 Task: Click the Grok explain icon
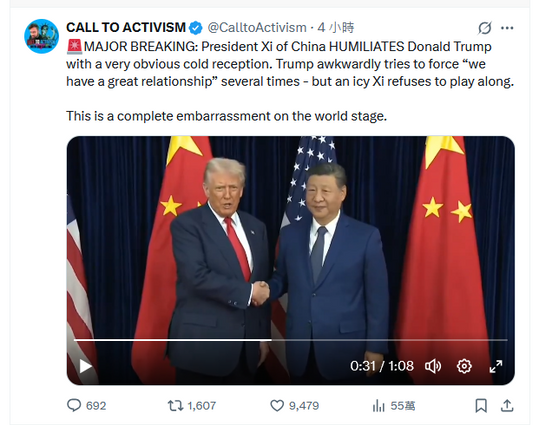[x=484, y=28]
